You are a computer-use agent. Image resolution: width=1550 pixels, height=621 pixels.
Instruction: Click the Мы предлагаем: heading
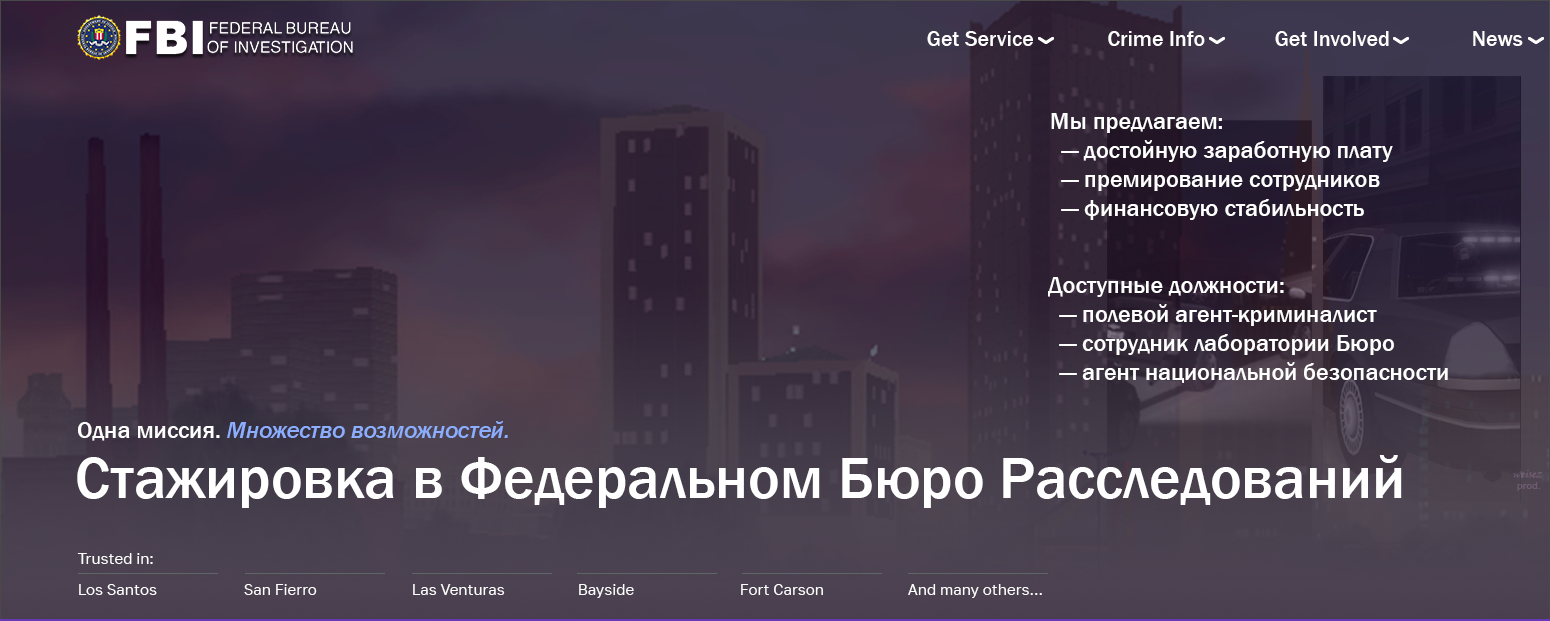point(1137,122)
